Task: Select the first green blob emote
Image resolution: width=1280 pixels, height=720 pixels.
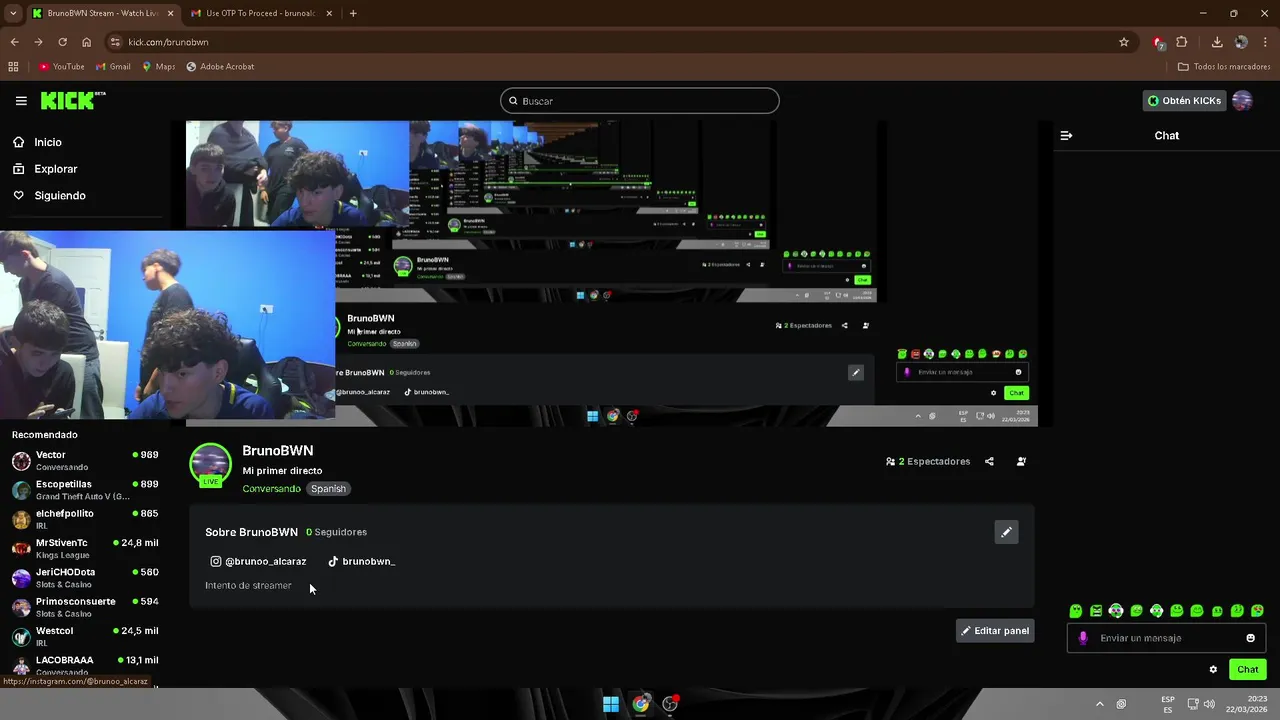Action: (1076, 611)
